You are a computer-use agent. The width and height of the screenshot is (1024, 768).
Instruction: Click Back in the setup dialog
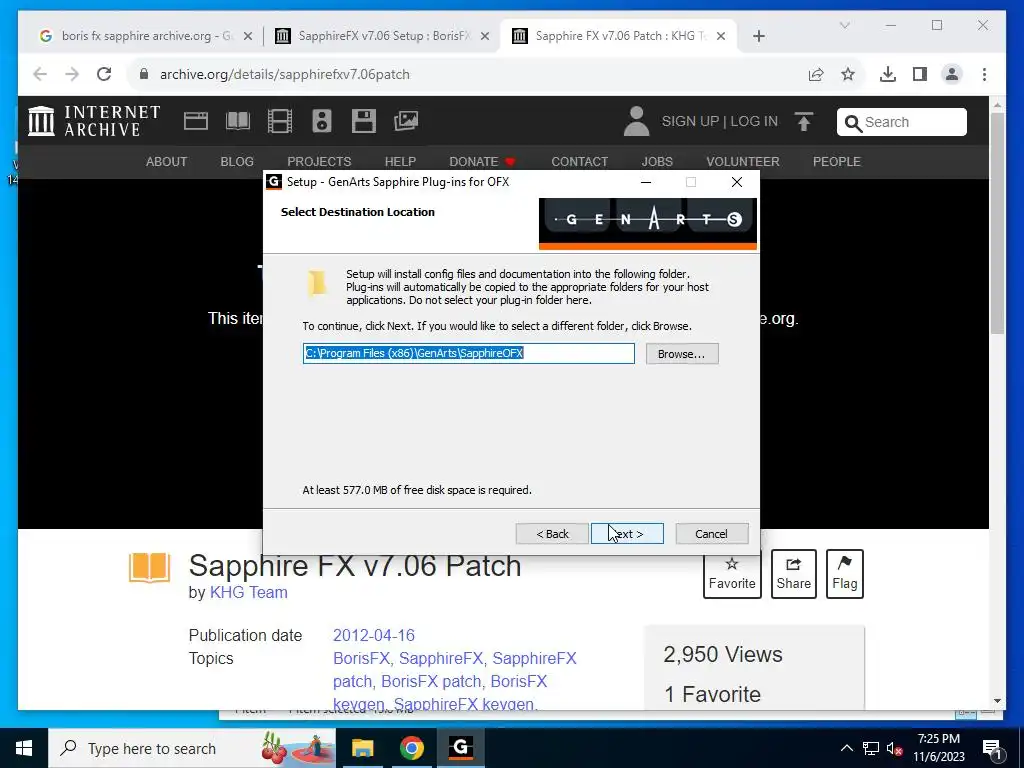pos(552,534)
